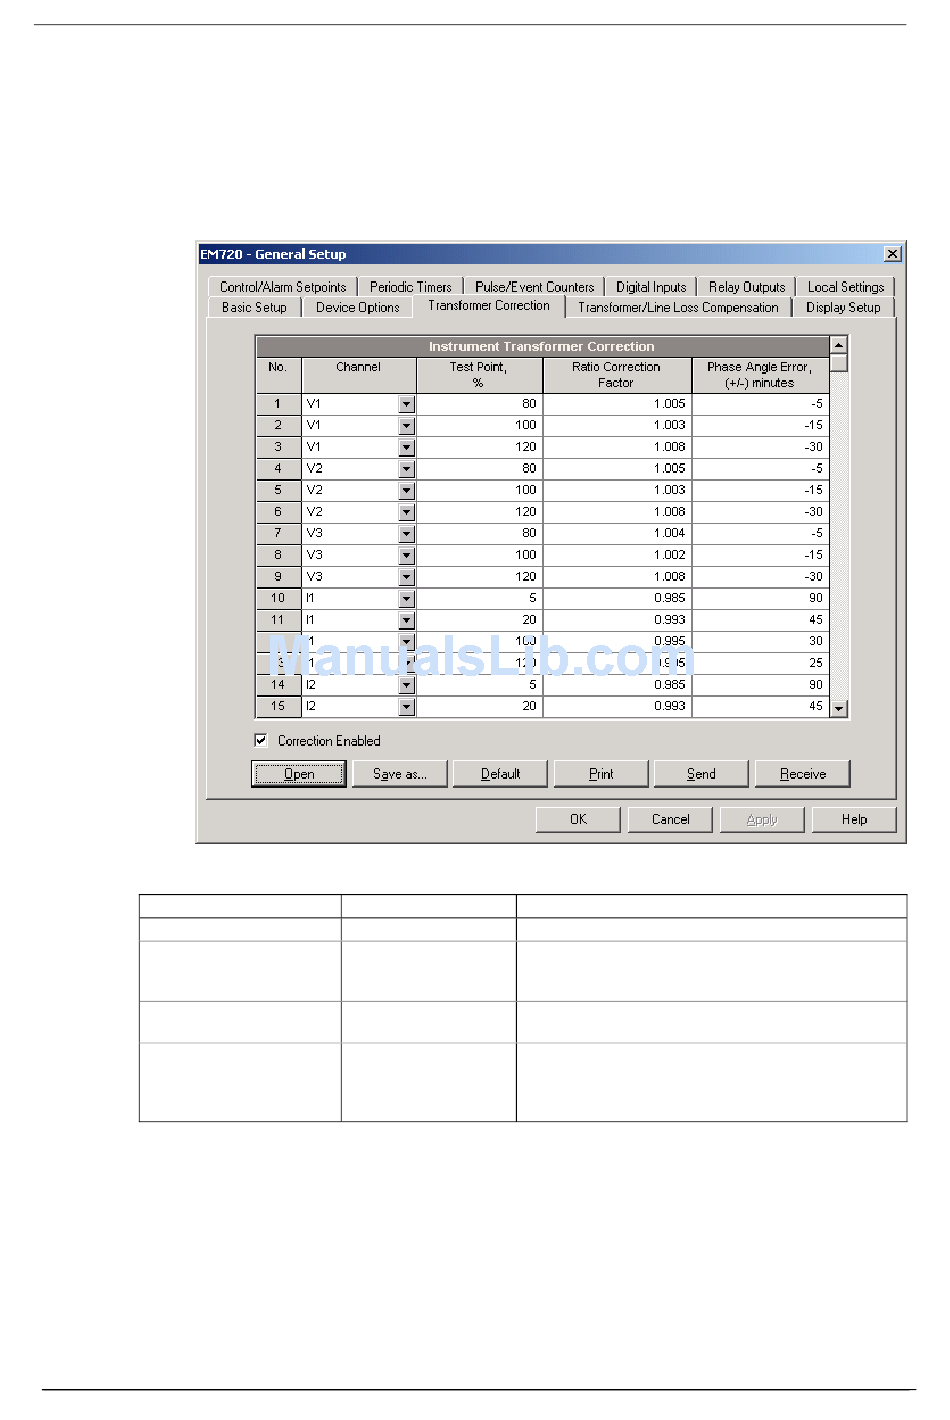
Task: Switch to the Control/Alarm Setpoints tab
Action: point(283,287)
